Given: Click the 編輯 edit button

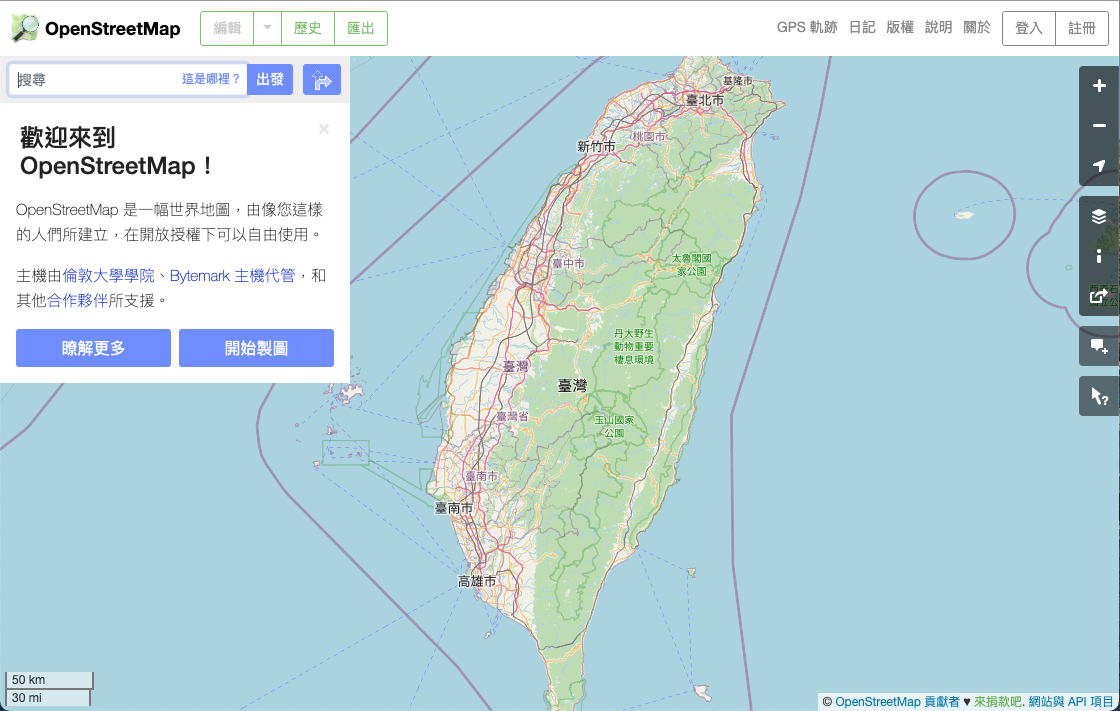Looking at the screenshot, I should point(227,28).
